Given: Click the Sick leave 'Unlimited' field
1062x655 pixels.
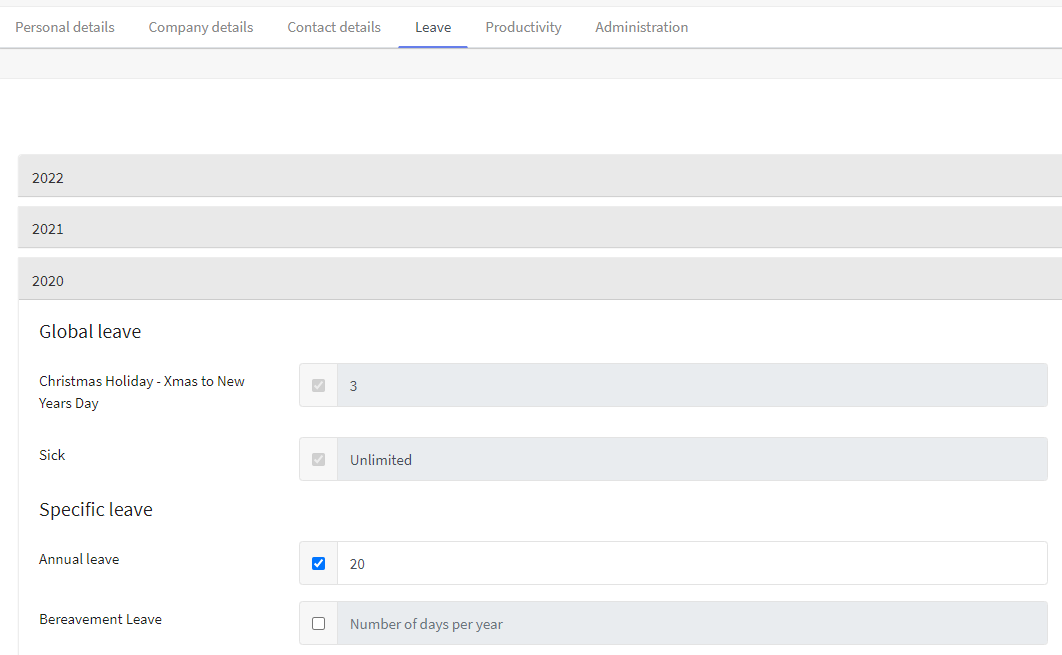Looking at the screenshot, I should coord(692,460).
